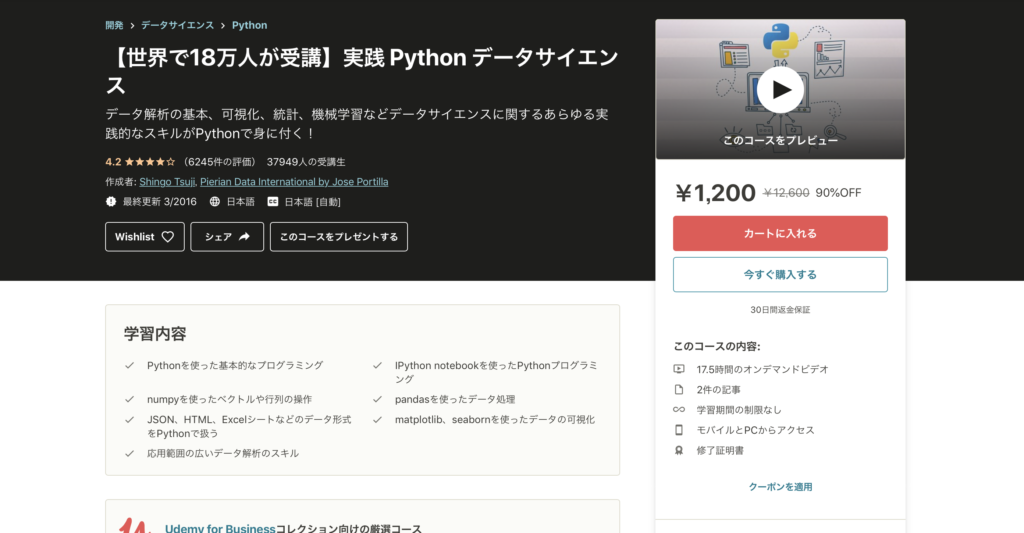Add course with カートに入れる button
This screenshot has width=1024, height=533.
(x=780, y=233)
